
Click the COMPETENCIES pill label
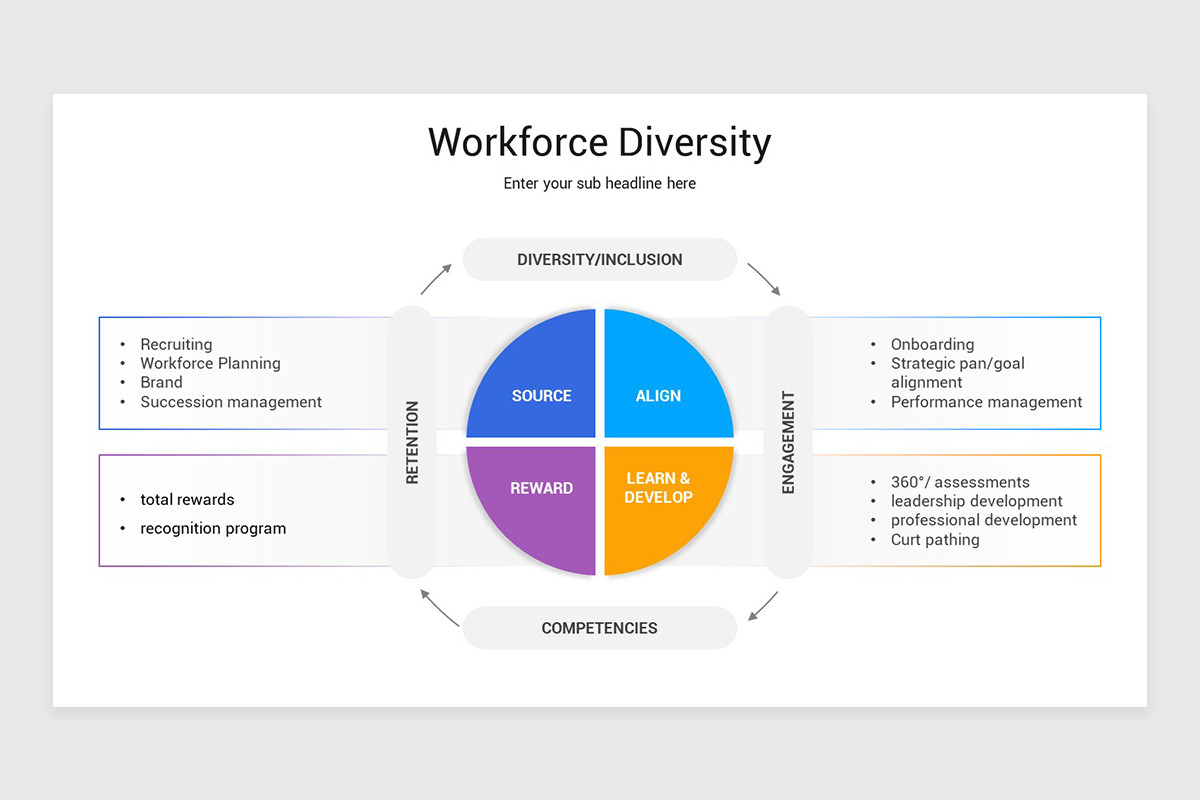click(x=599, y=628)
